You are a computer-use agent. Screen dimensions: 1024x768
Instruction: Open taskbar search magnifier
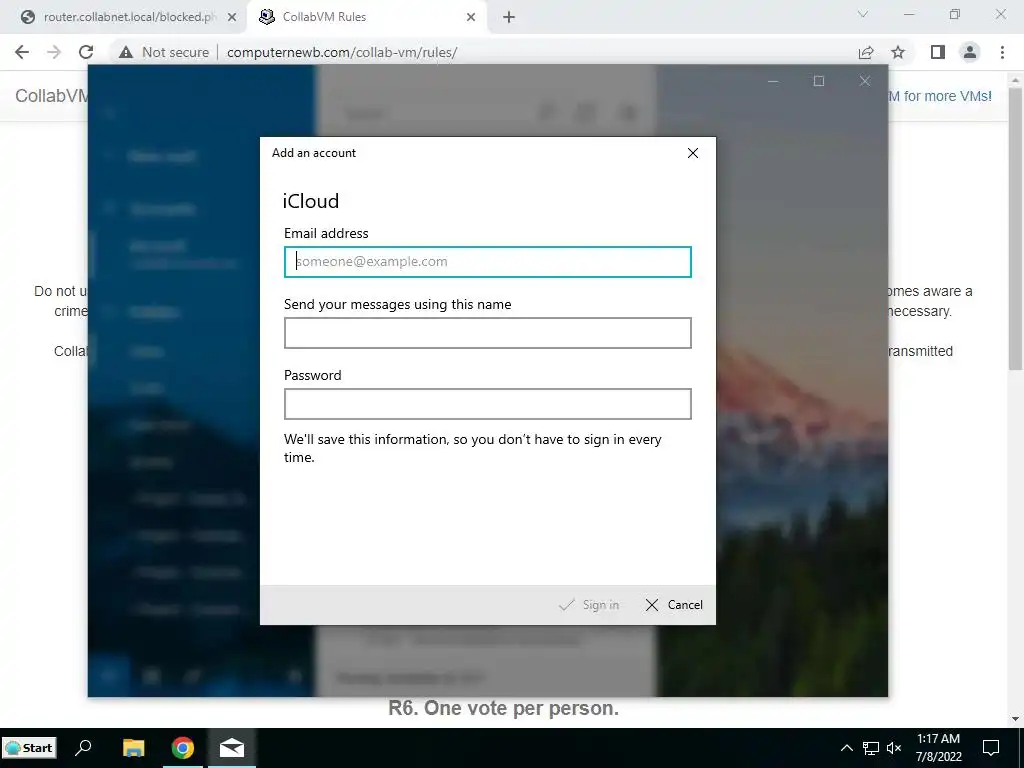(84, 748)
